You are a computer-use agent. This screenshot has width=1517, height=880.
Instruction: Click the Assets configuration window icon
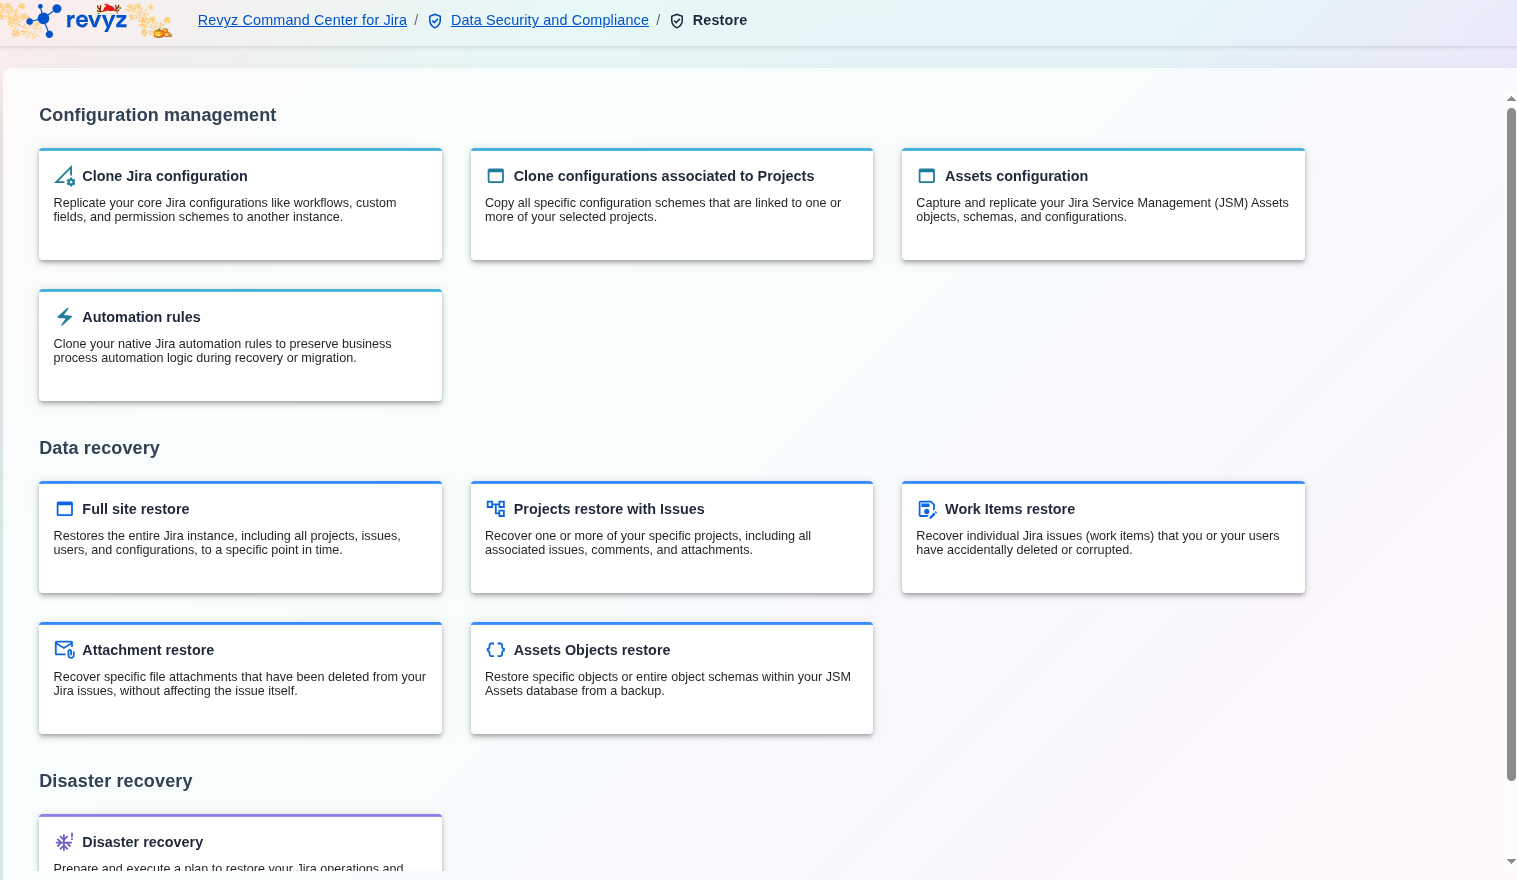click(927, 176)
